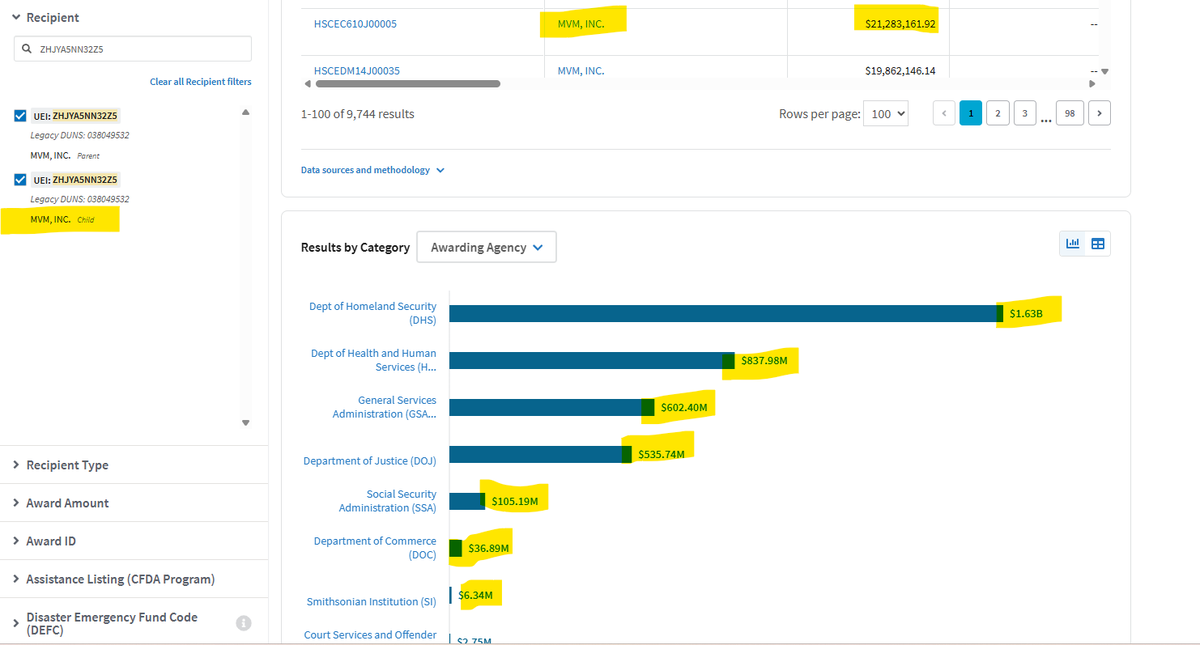Image resolution: width=1200 pixels, height=645 pixels.
Task: Open award HSCEC610J00005
Action: pyautogui.click(x=355, y=23)
